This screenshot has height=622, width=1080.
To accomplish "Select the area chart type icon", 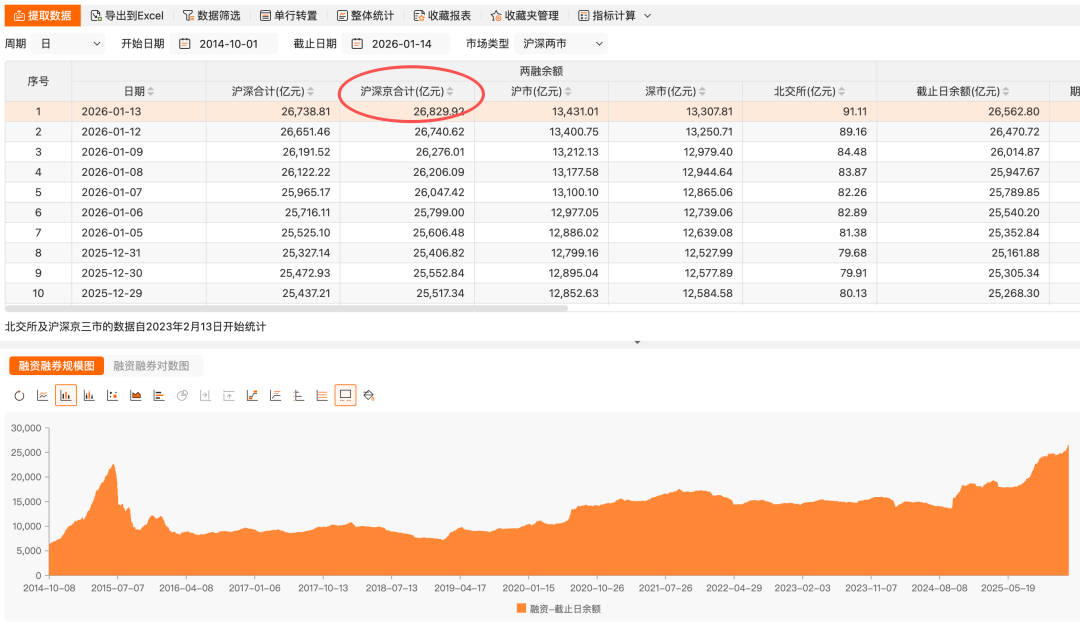I will pyautogui.click(x=136, y=395).
